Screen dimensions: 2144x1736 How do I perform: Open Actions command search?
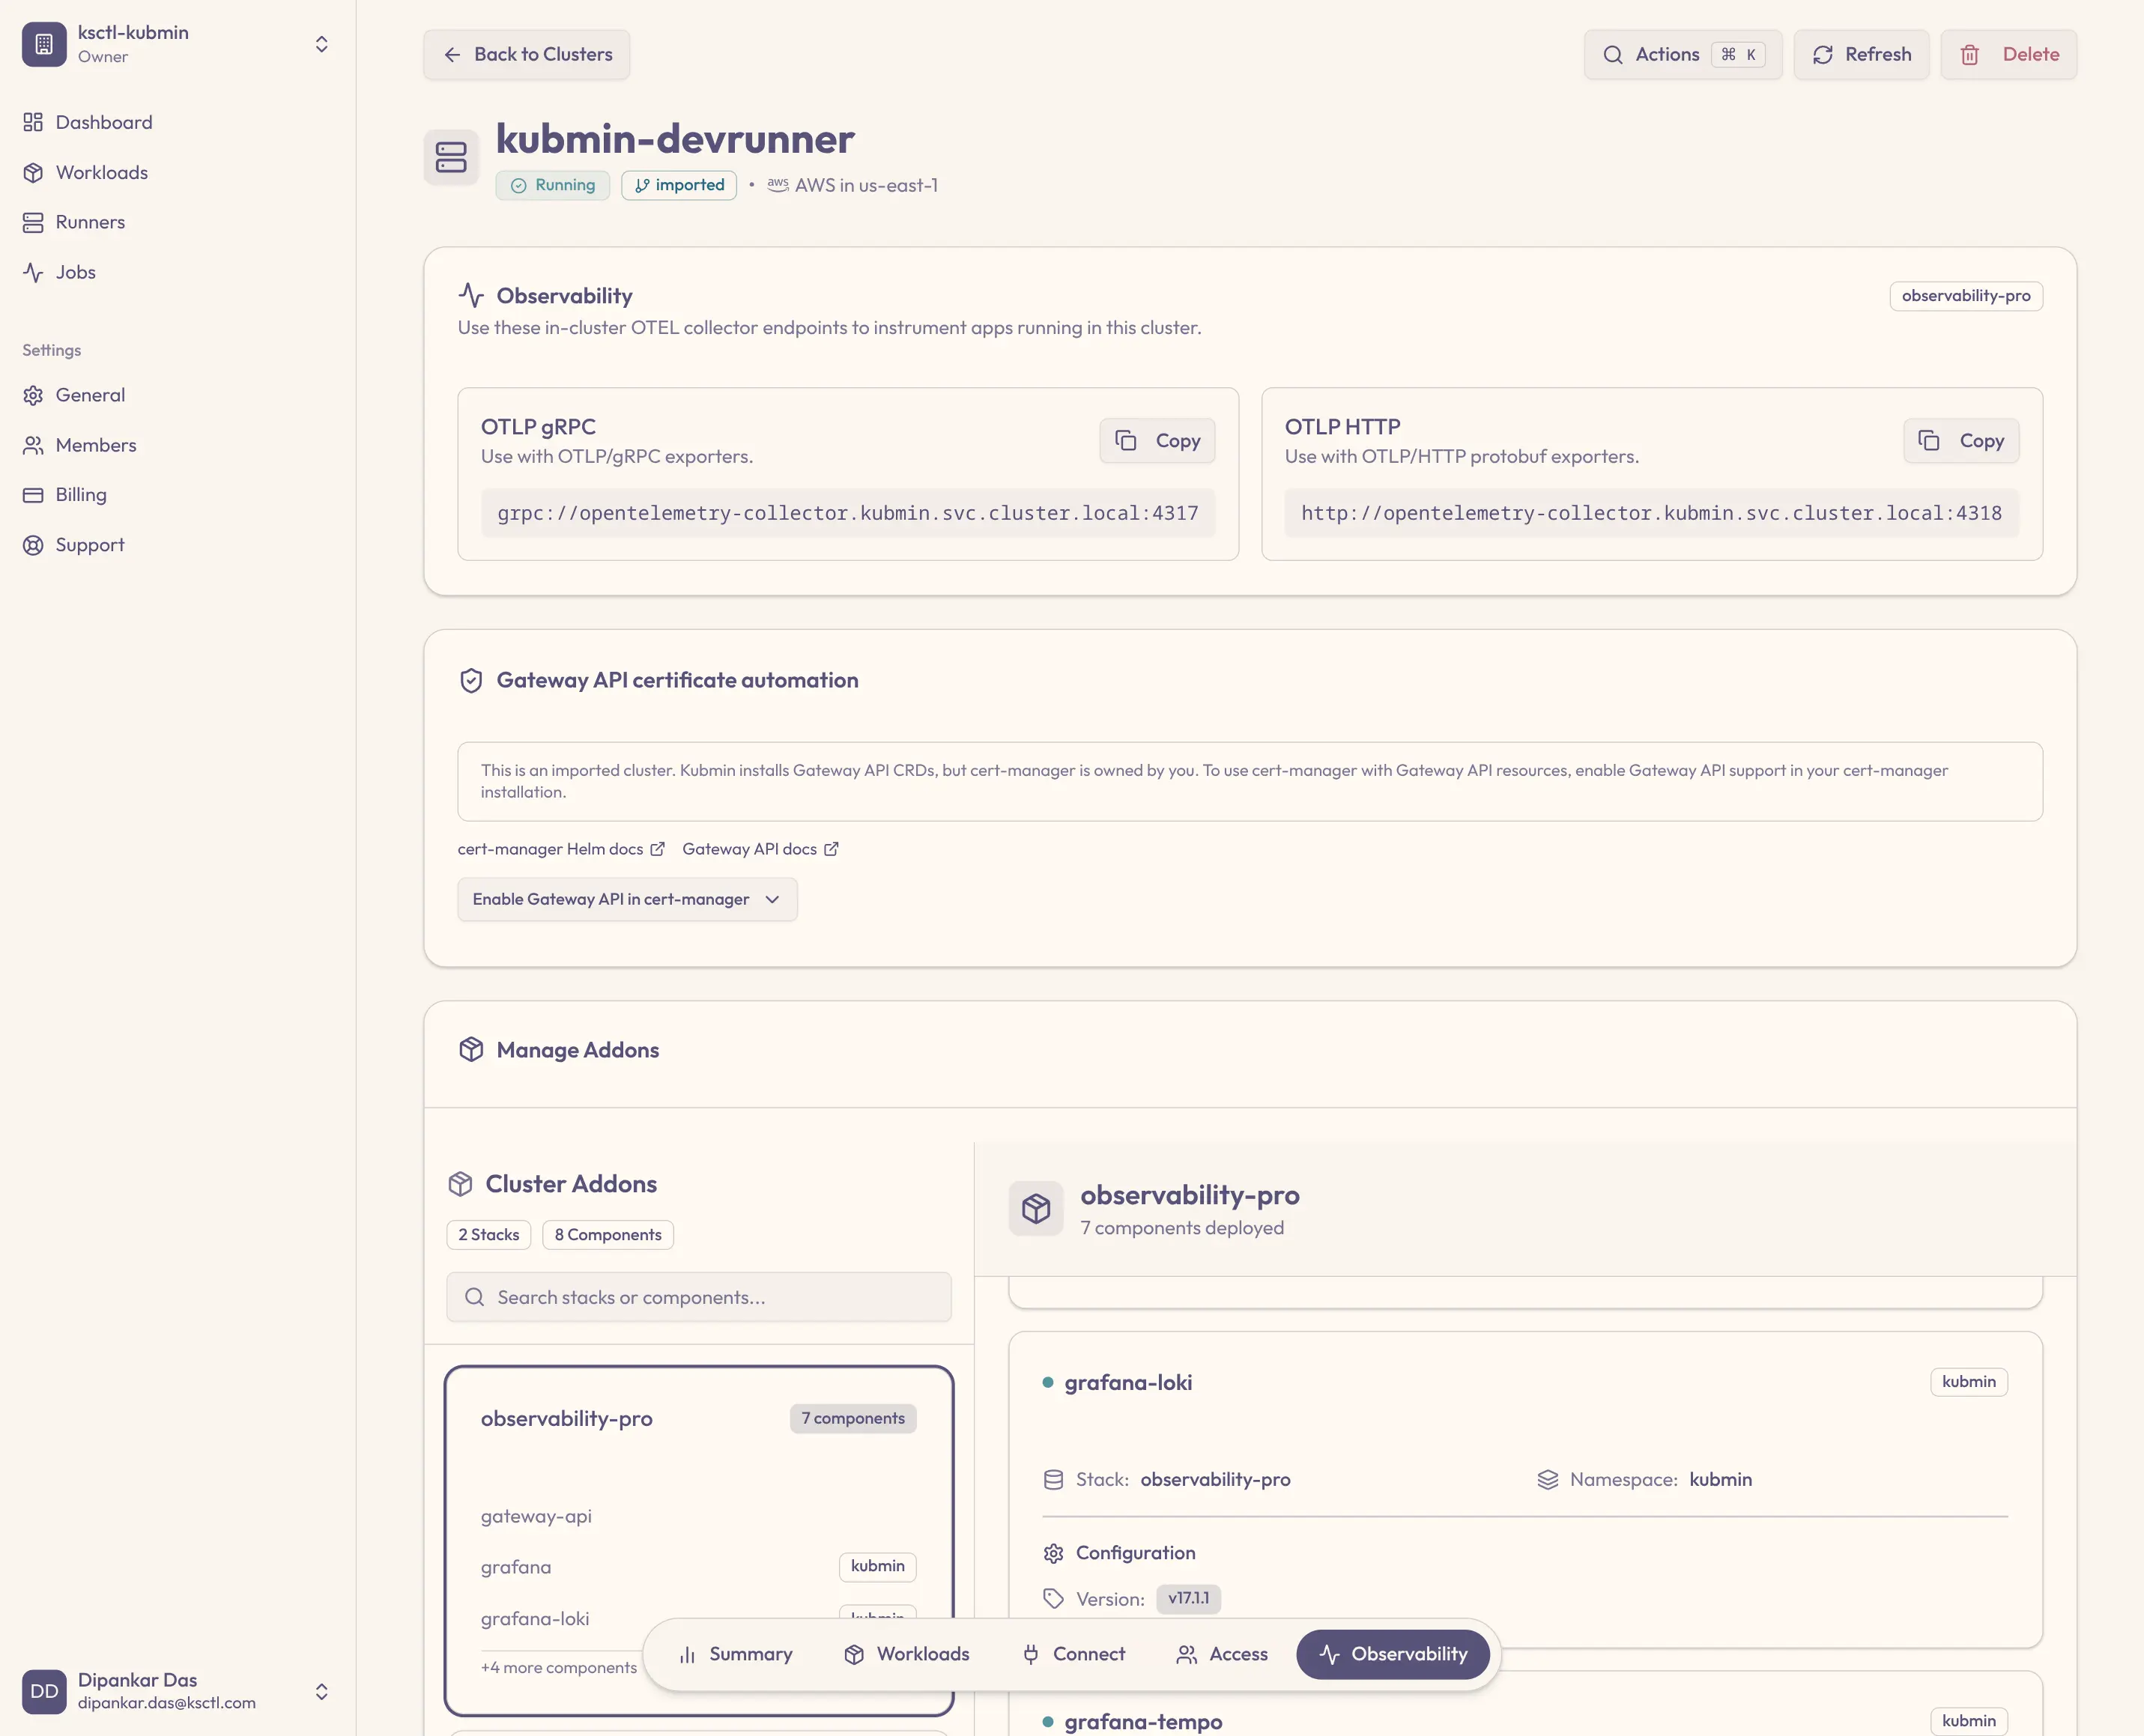pos(1682,54)
